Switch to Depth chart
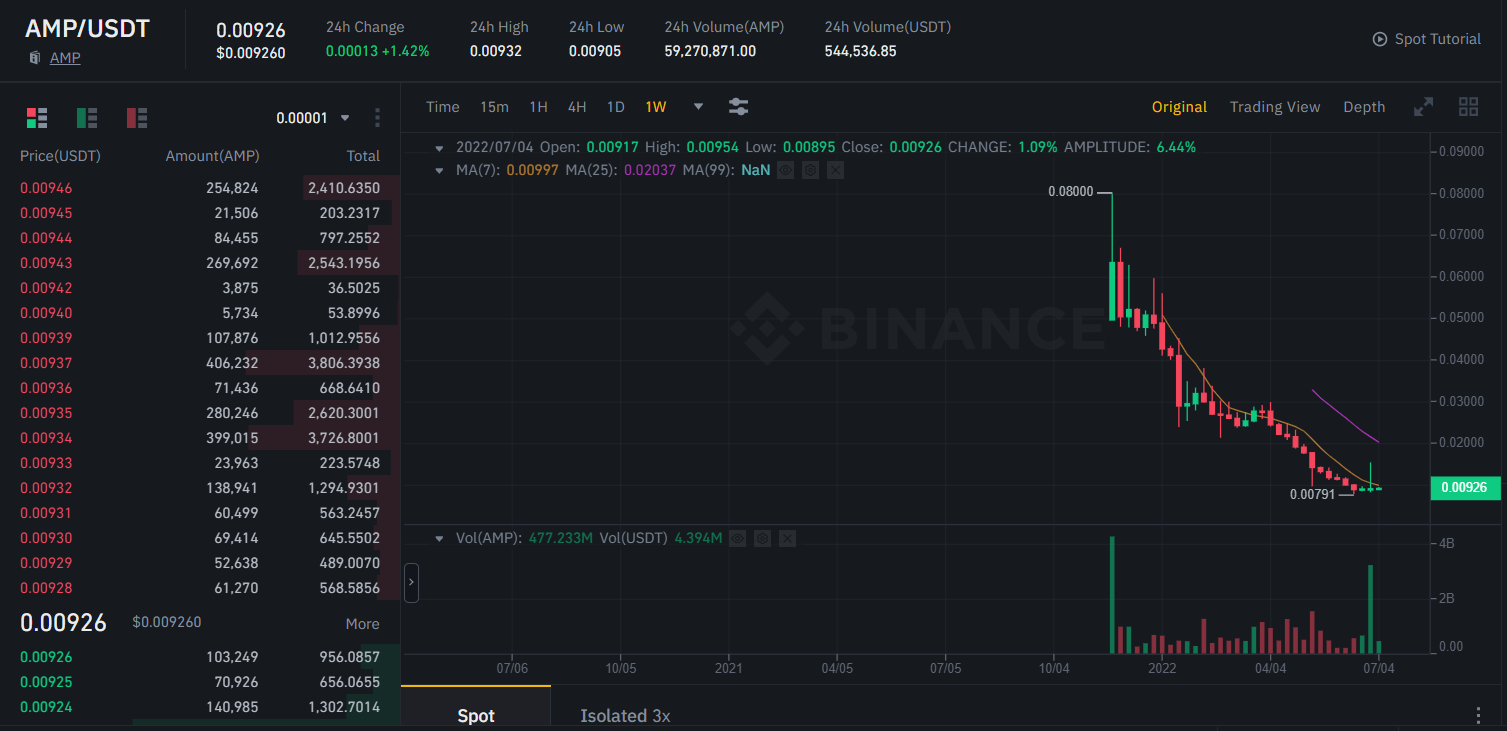The image size is (1507, 731). pyautogui.click(x=1364, y=107)
